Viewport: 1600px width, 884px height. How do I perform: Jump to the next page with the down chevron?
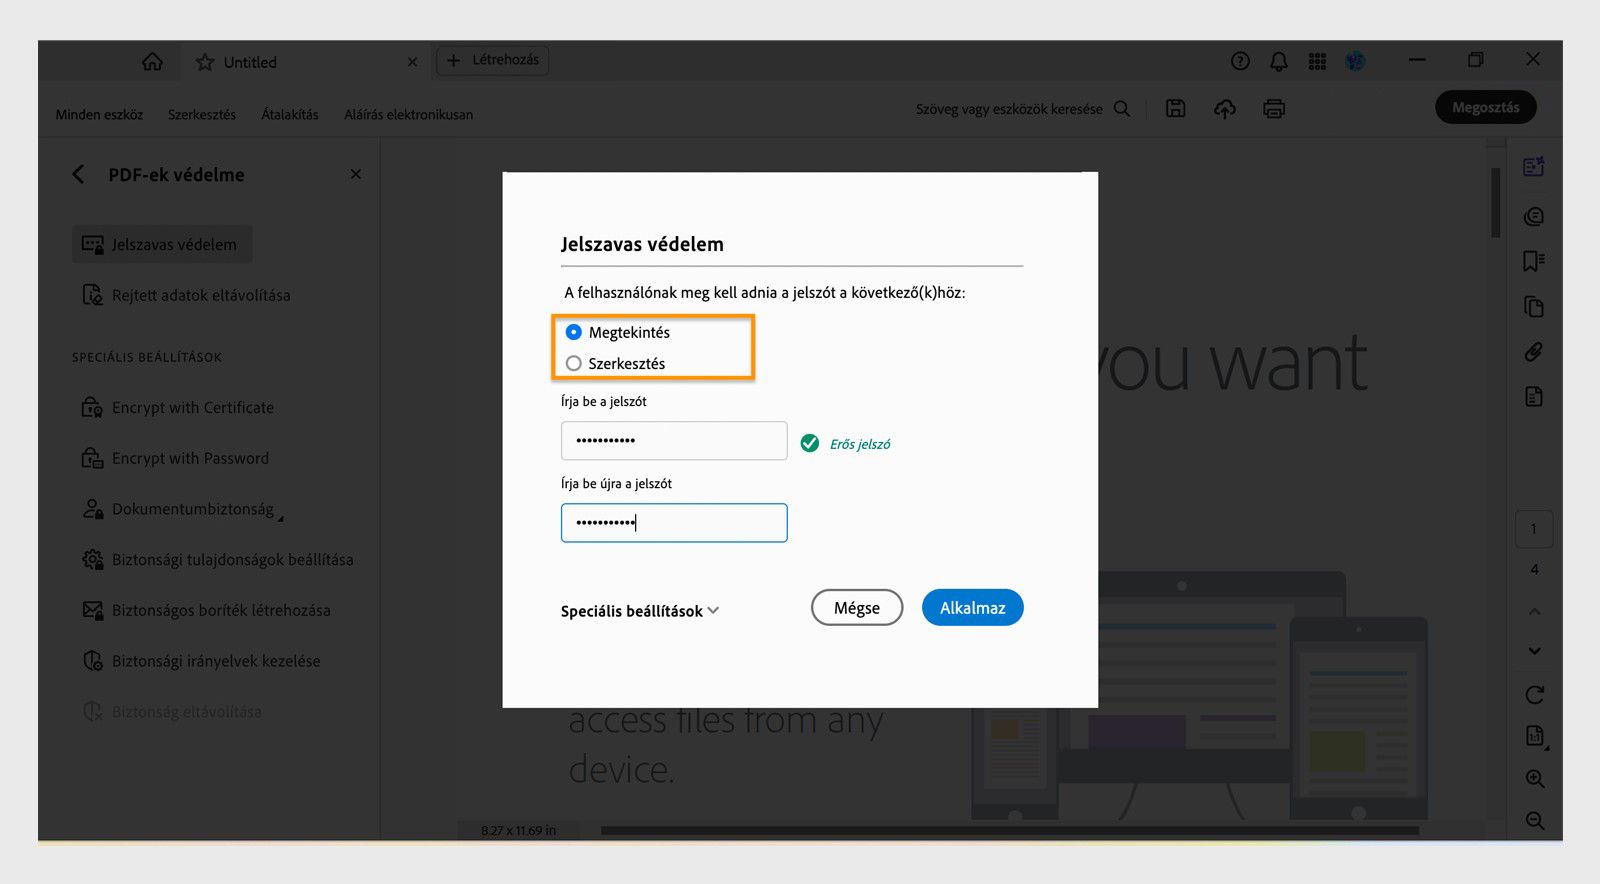tap(1535, 651)
